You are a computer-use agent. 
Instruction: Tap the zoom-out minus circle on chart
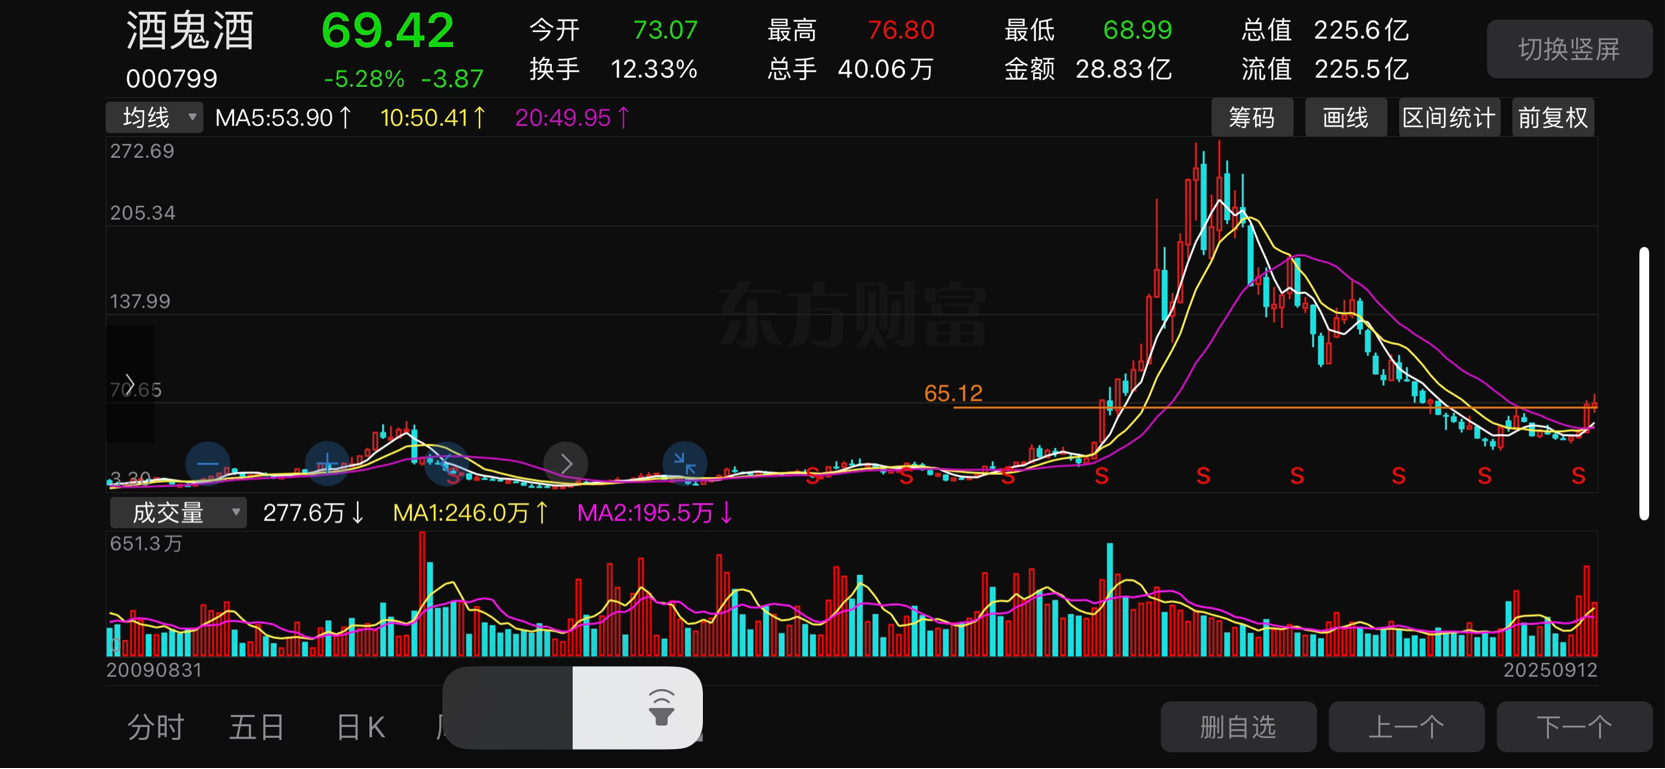point(208,464)
